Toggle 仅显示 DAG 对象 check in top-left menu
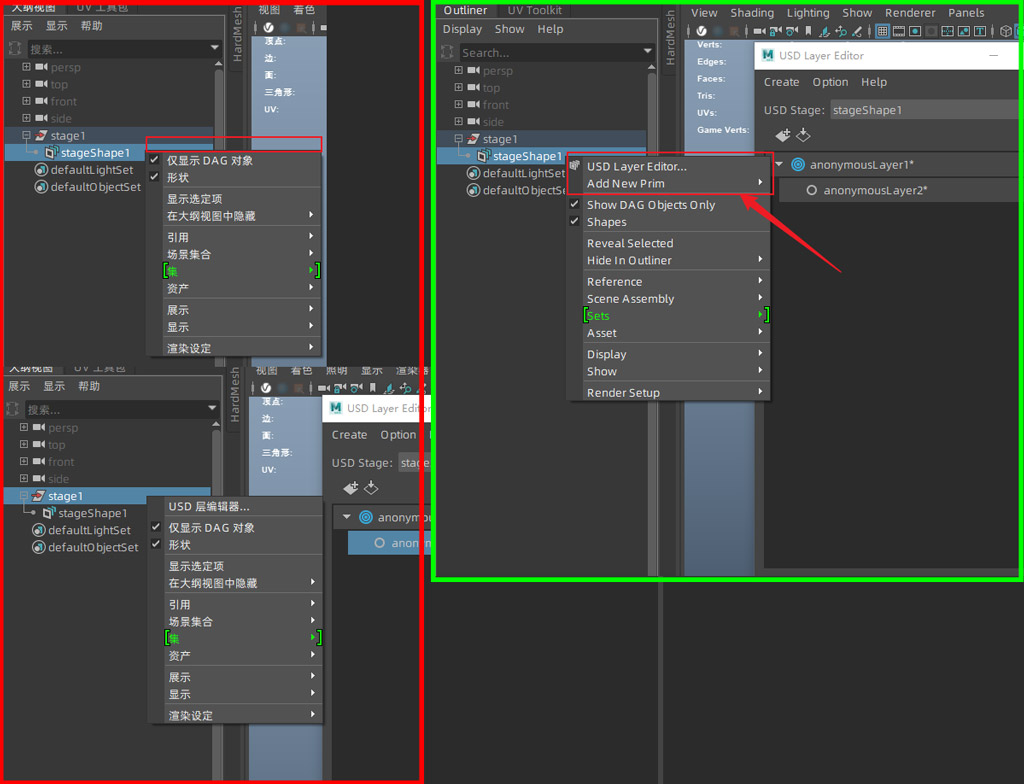The height and width of the screenshot is (784, 1024). click(154, 160)
